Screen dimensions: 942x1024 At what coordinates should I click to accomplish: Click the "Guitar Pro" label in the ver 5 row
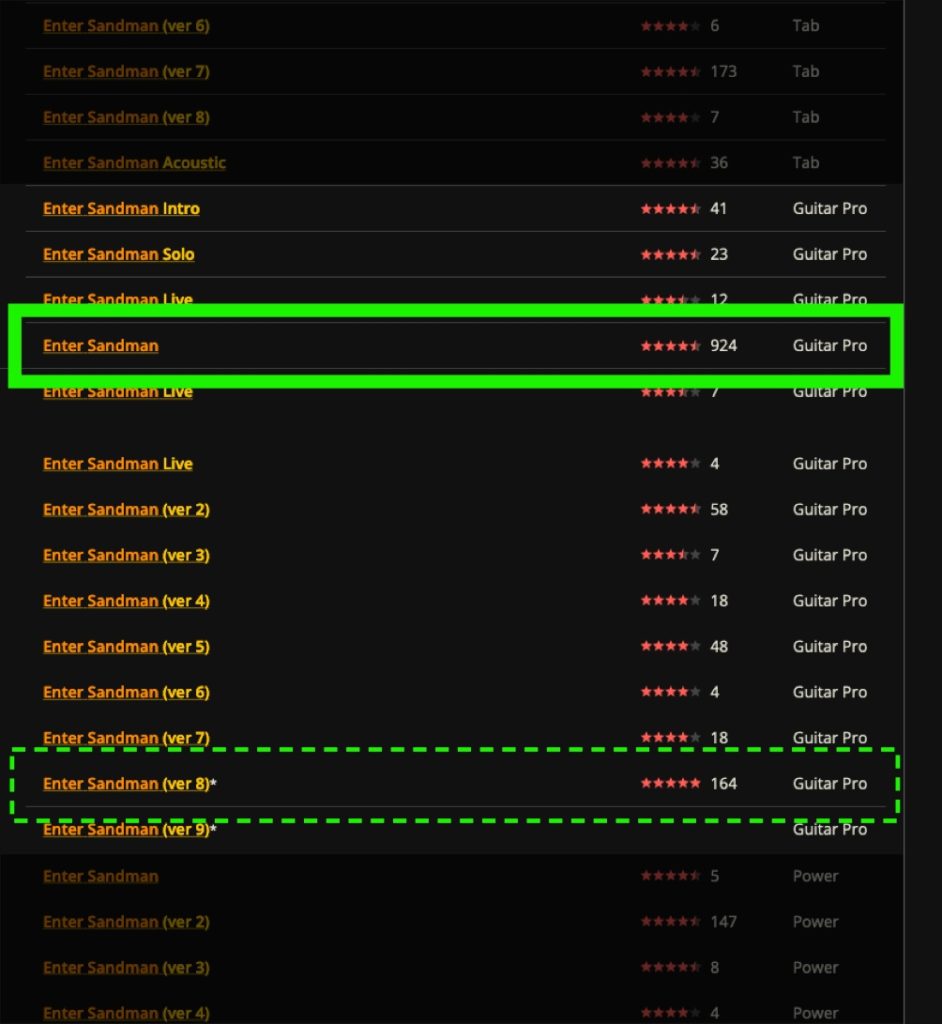[x=830, y=647]
